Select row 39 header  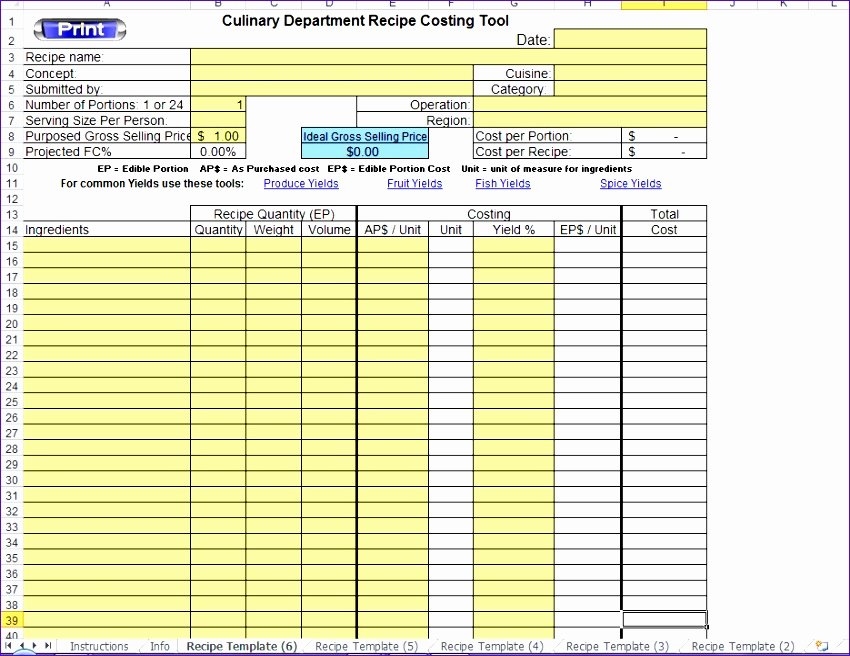(12, 620)
